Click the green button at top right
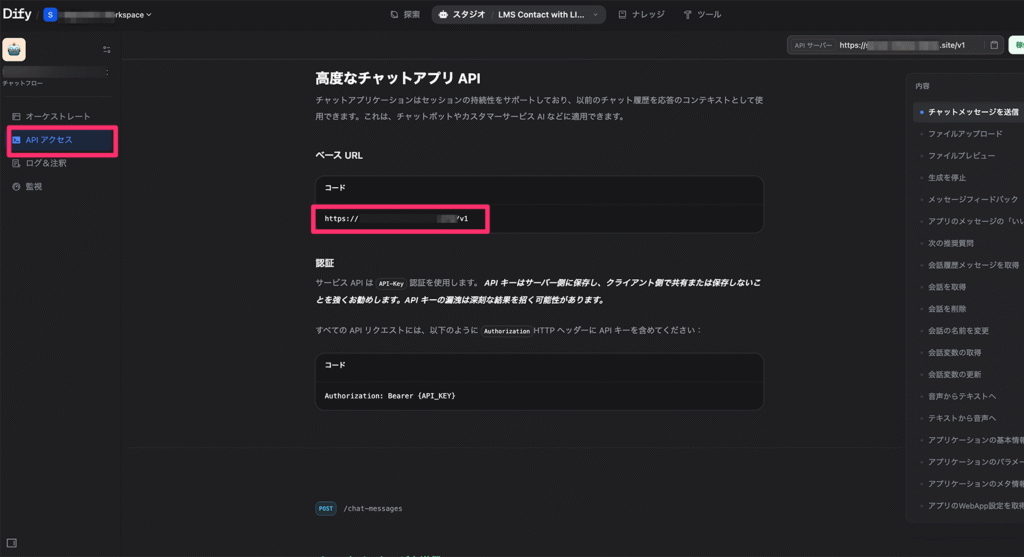1024x557 pixels. (1017, 45)
